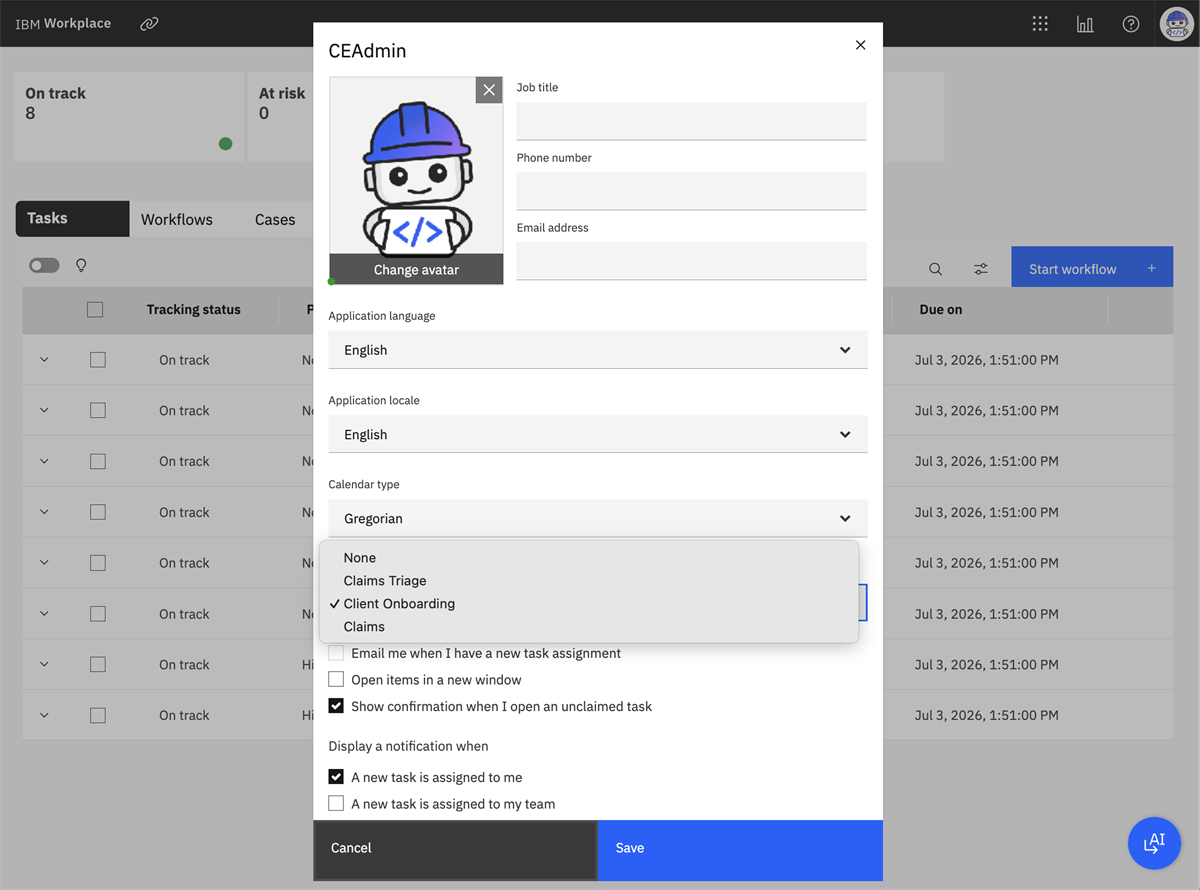Click Start workflow button
The image size is (1200, 890).
click(1092, 268)
